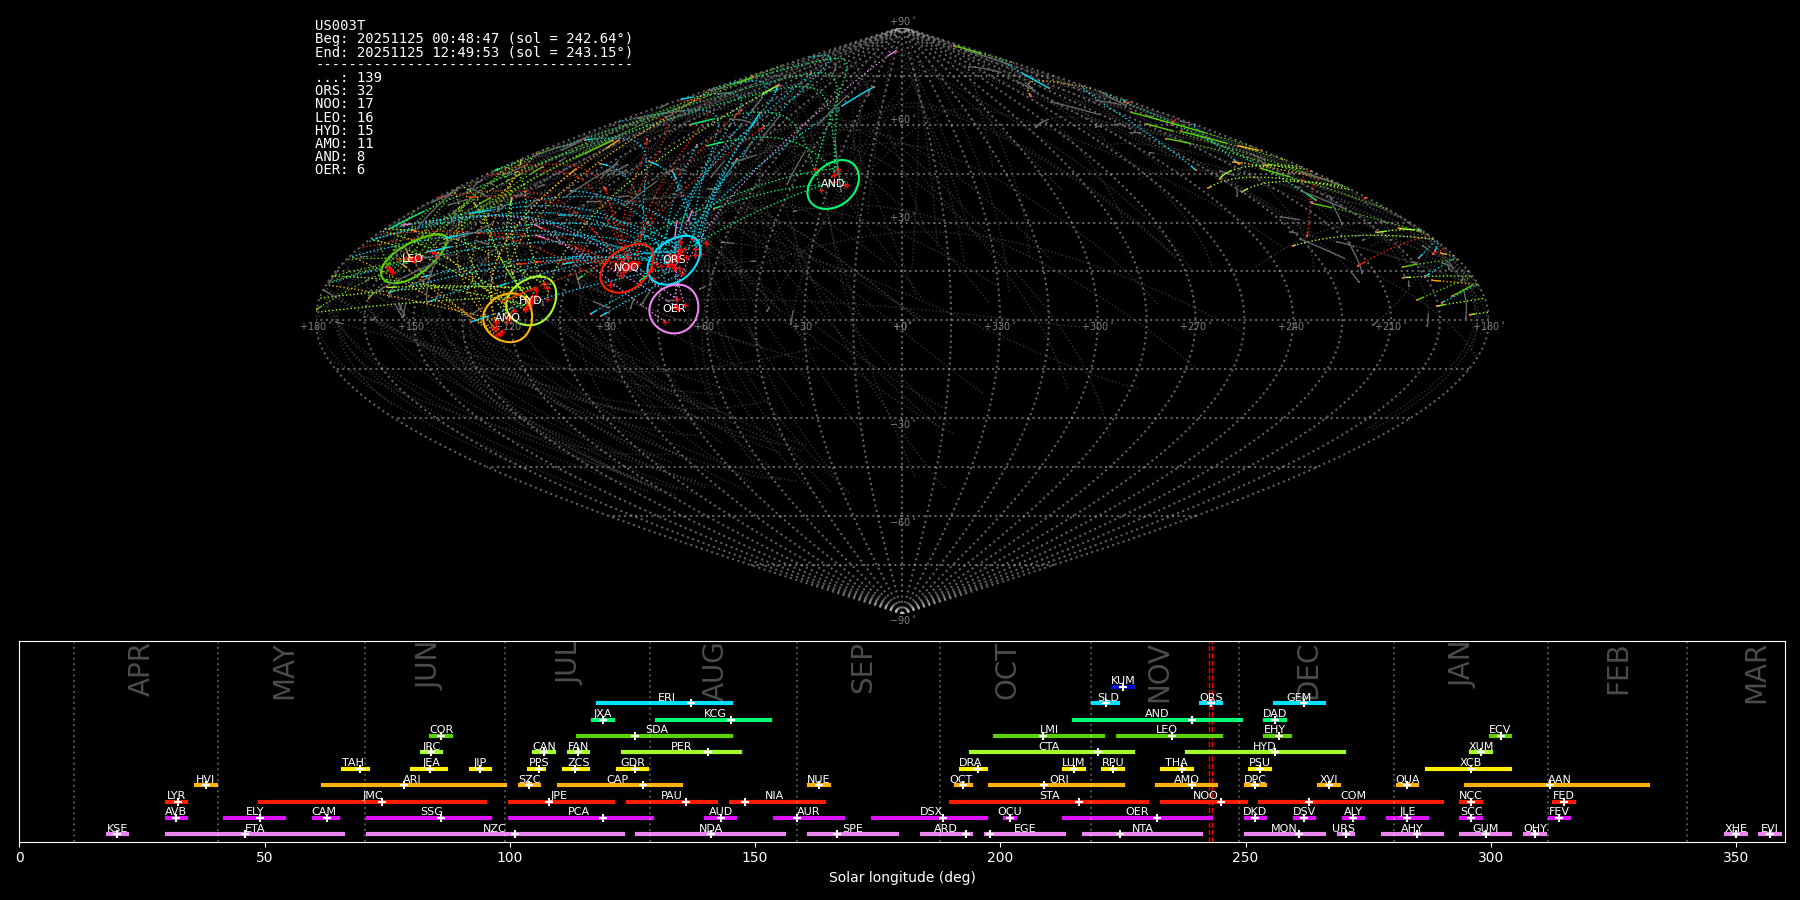Image resolution: width=1800 pixels, height=900 pixels.
Task: Click the GEM shower bar in timeline
Action: click(x=1299, y=703)
